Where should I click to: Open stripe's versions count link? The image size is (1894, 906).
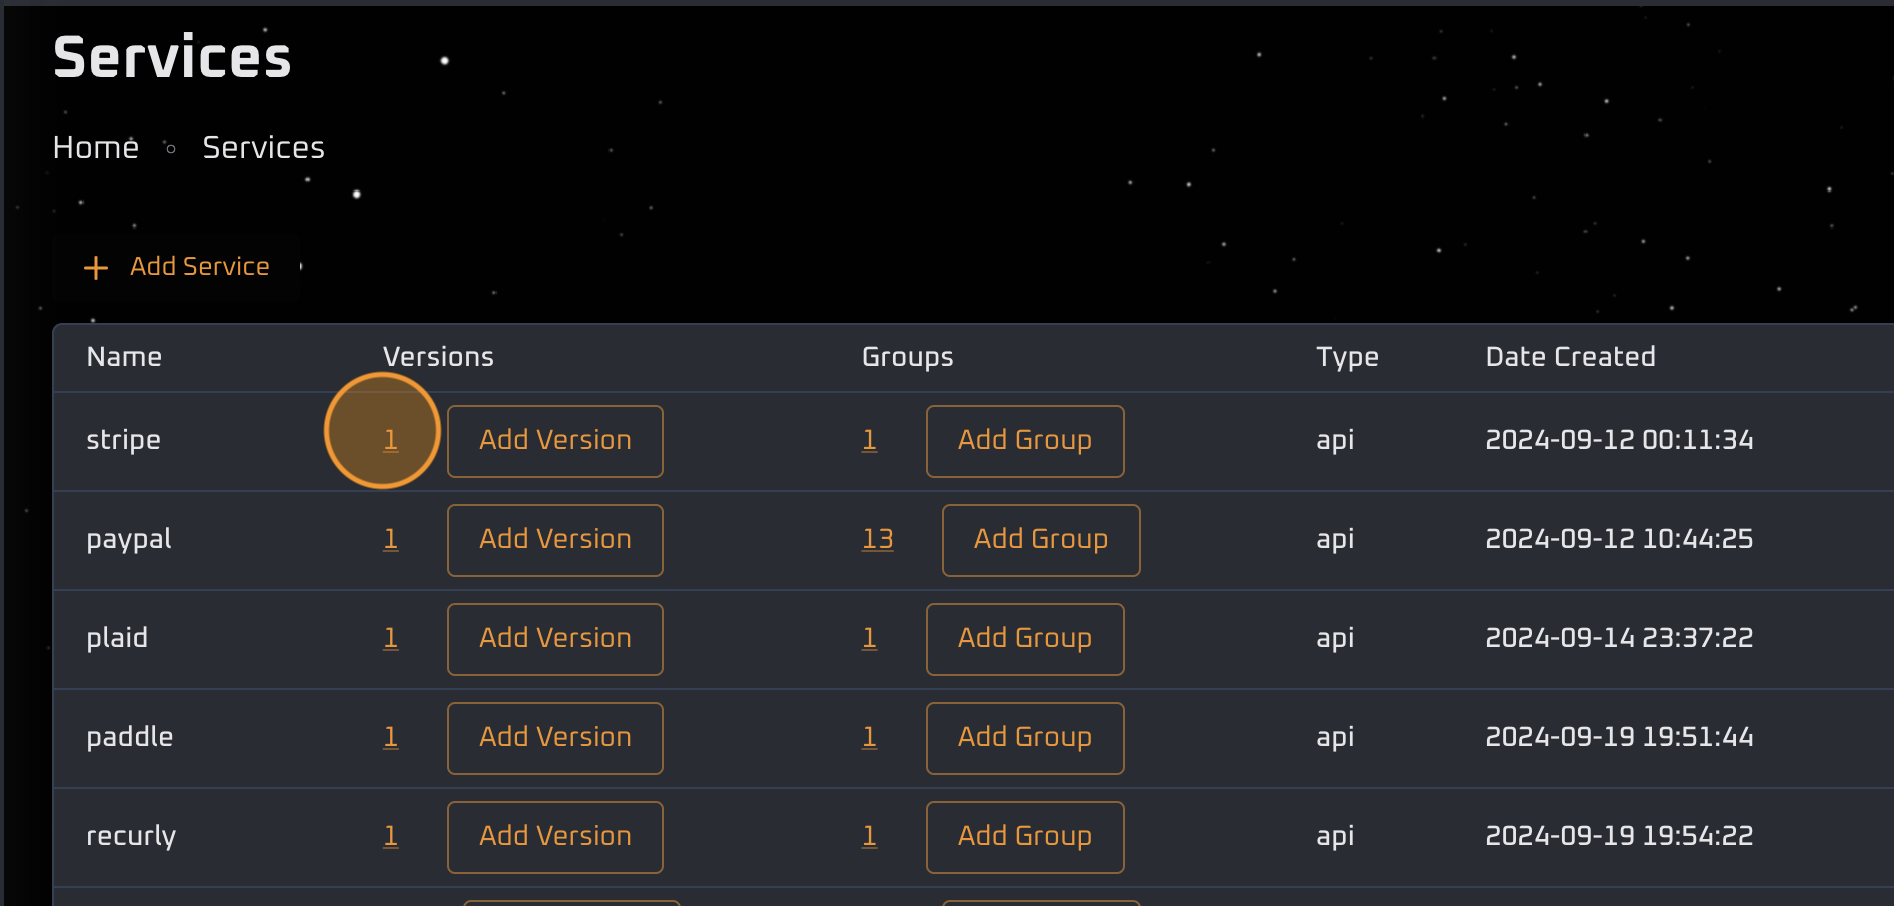tap(391, 440)
